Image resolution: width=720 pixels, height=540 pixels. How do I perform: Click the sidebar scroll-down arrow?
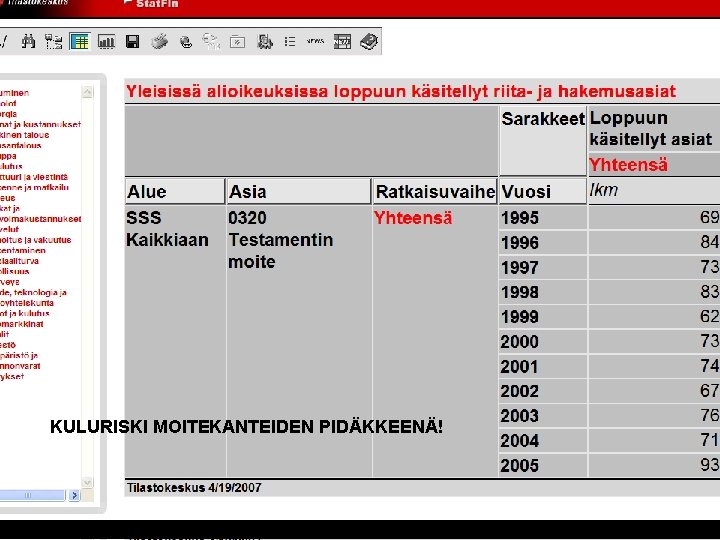point(87,482)
